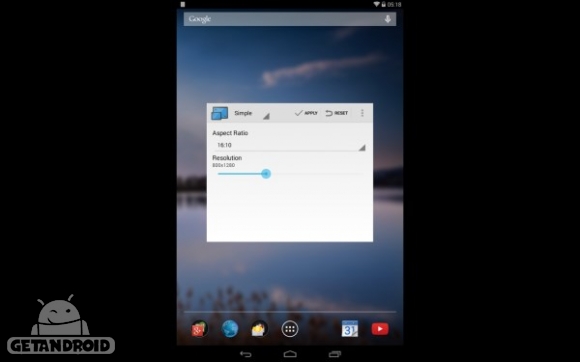580x362 pixels.
Task: Launch the browser globe icon
Action: tap(230, 329)
